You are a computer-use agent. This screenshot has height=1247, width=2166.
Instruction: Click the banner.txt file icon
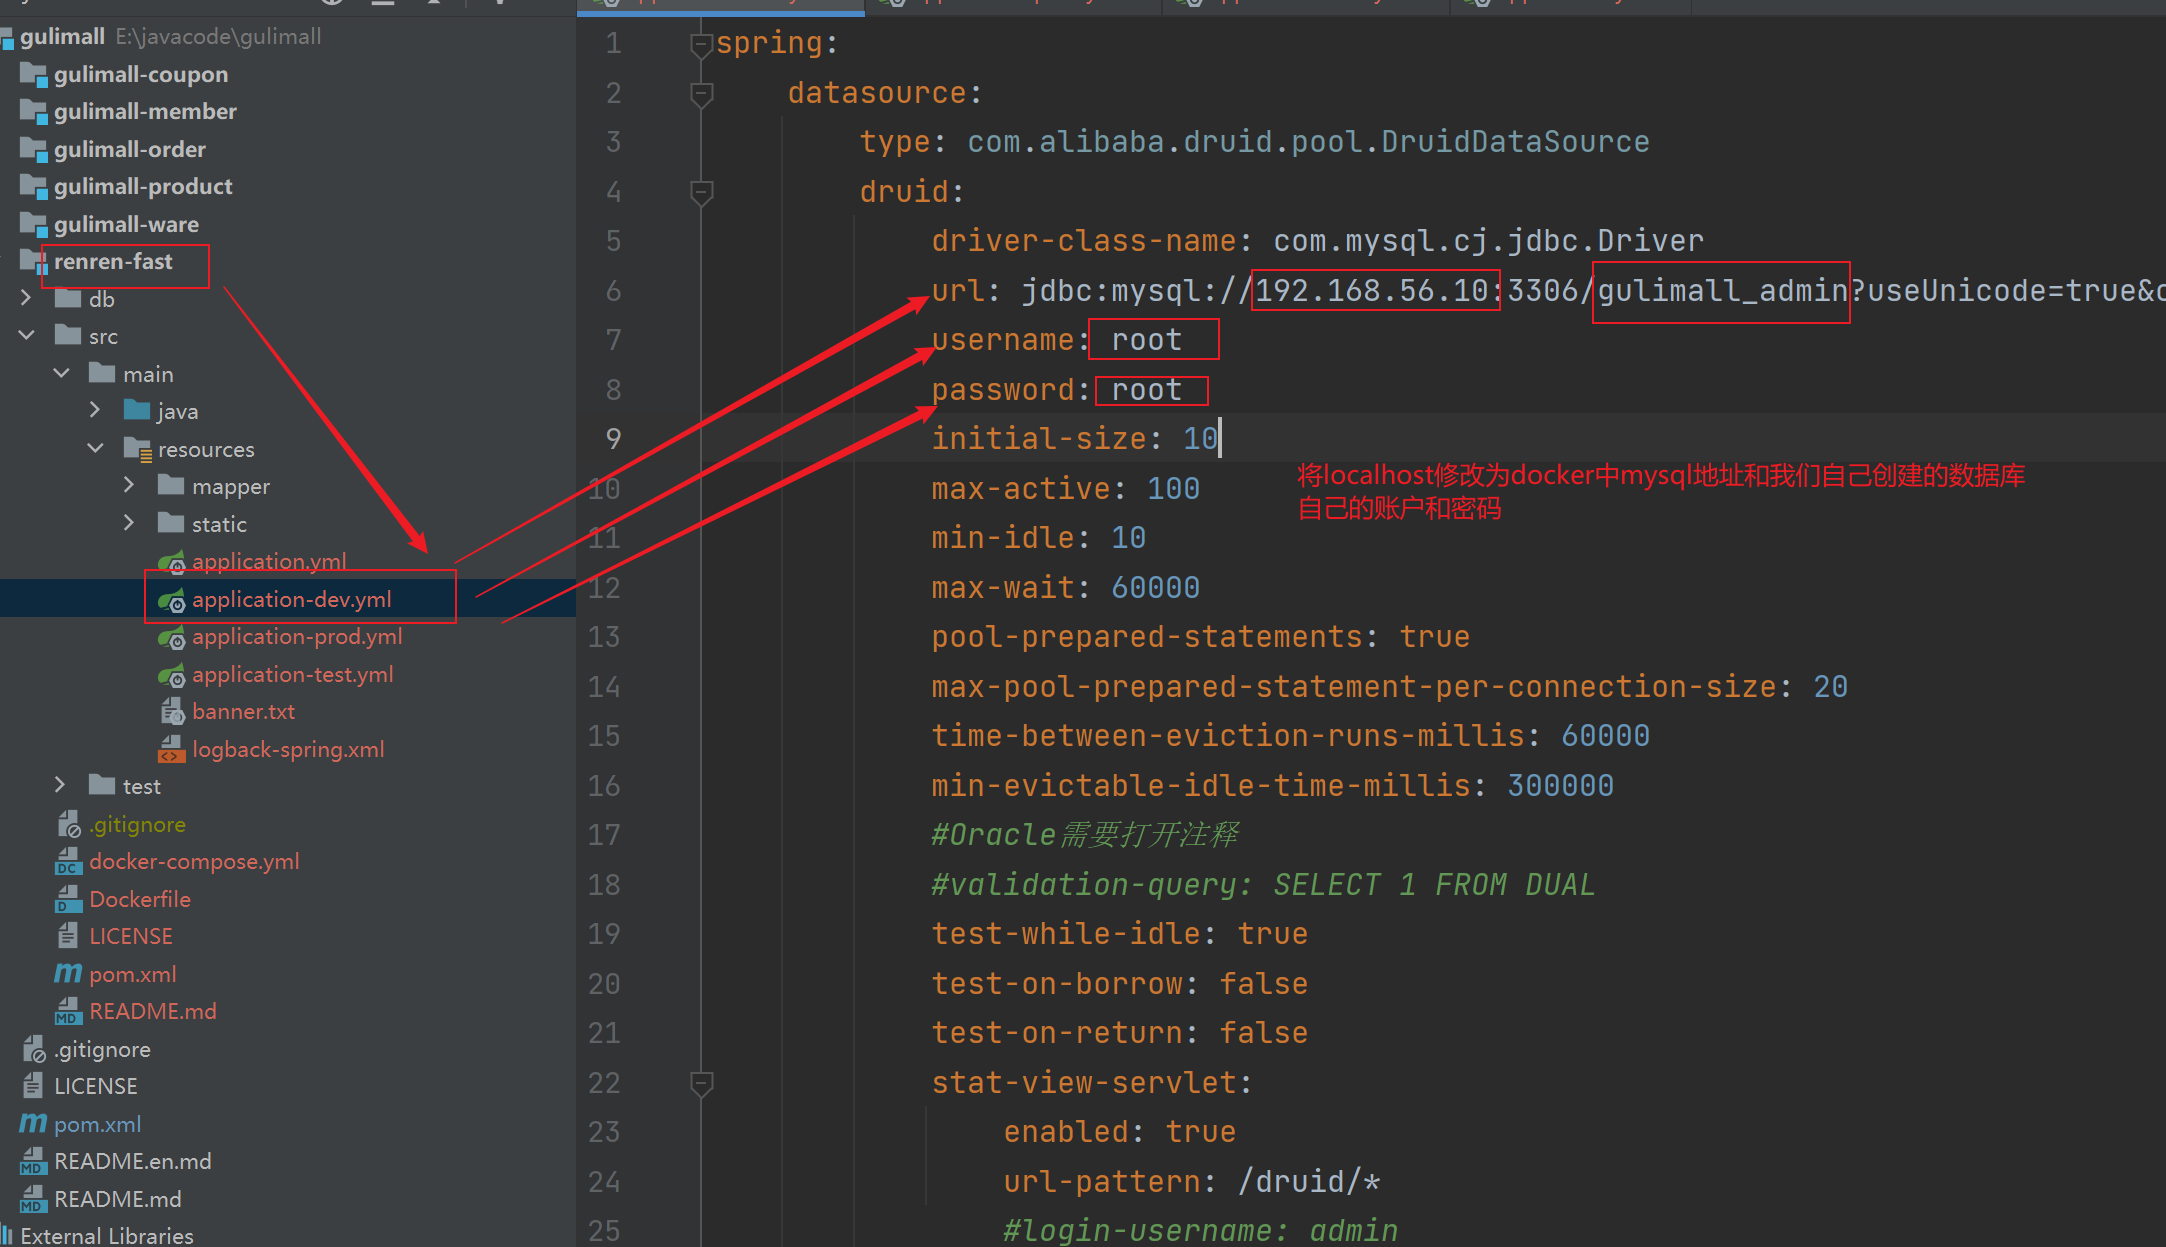coord(172,712)
